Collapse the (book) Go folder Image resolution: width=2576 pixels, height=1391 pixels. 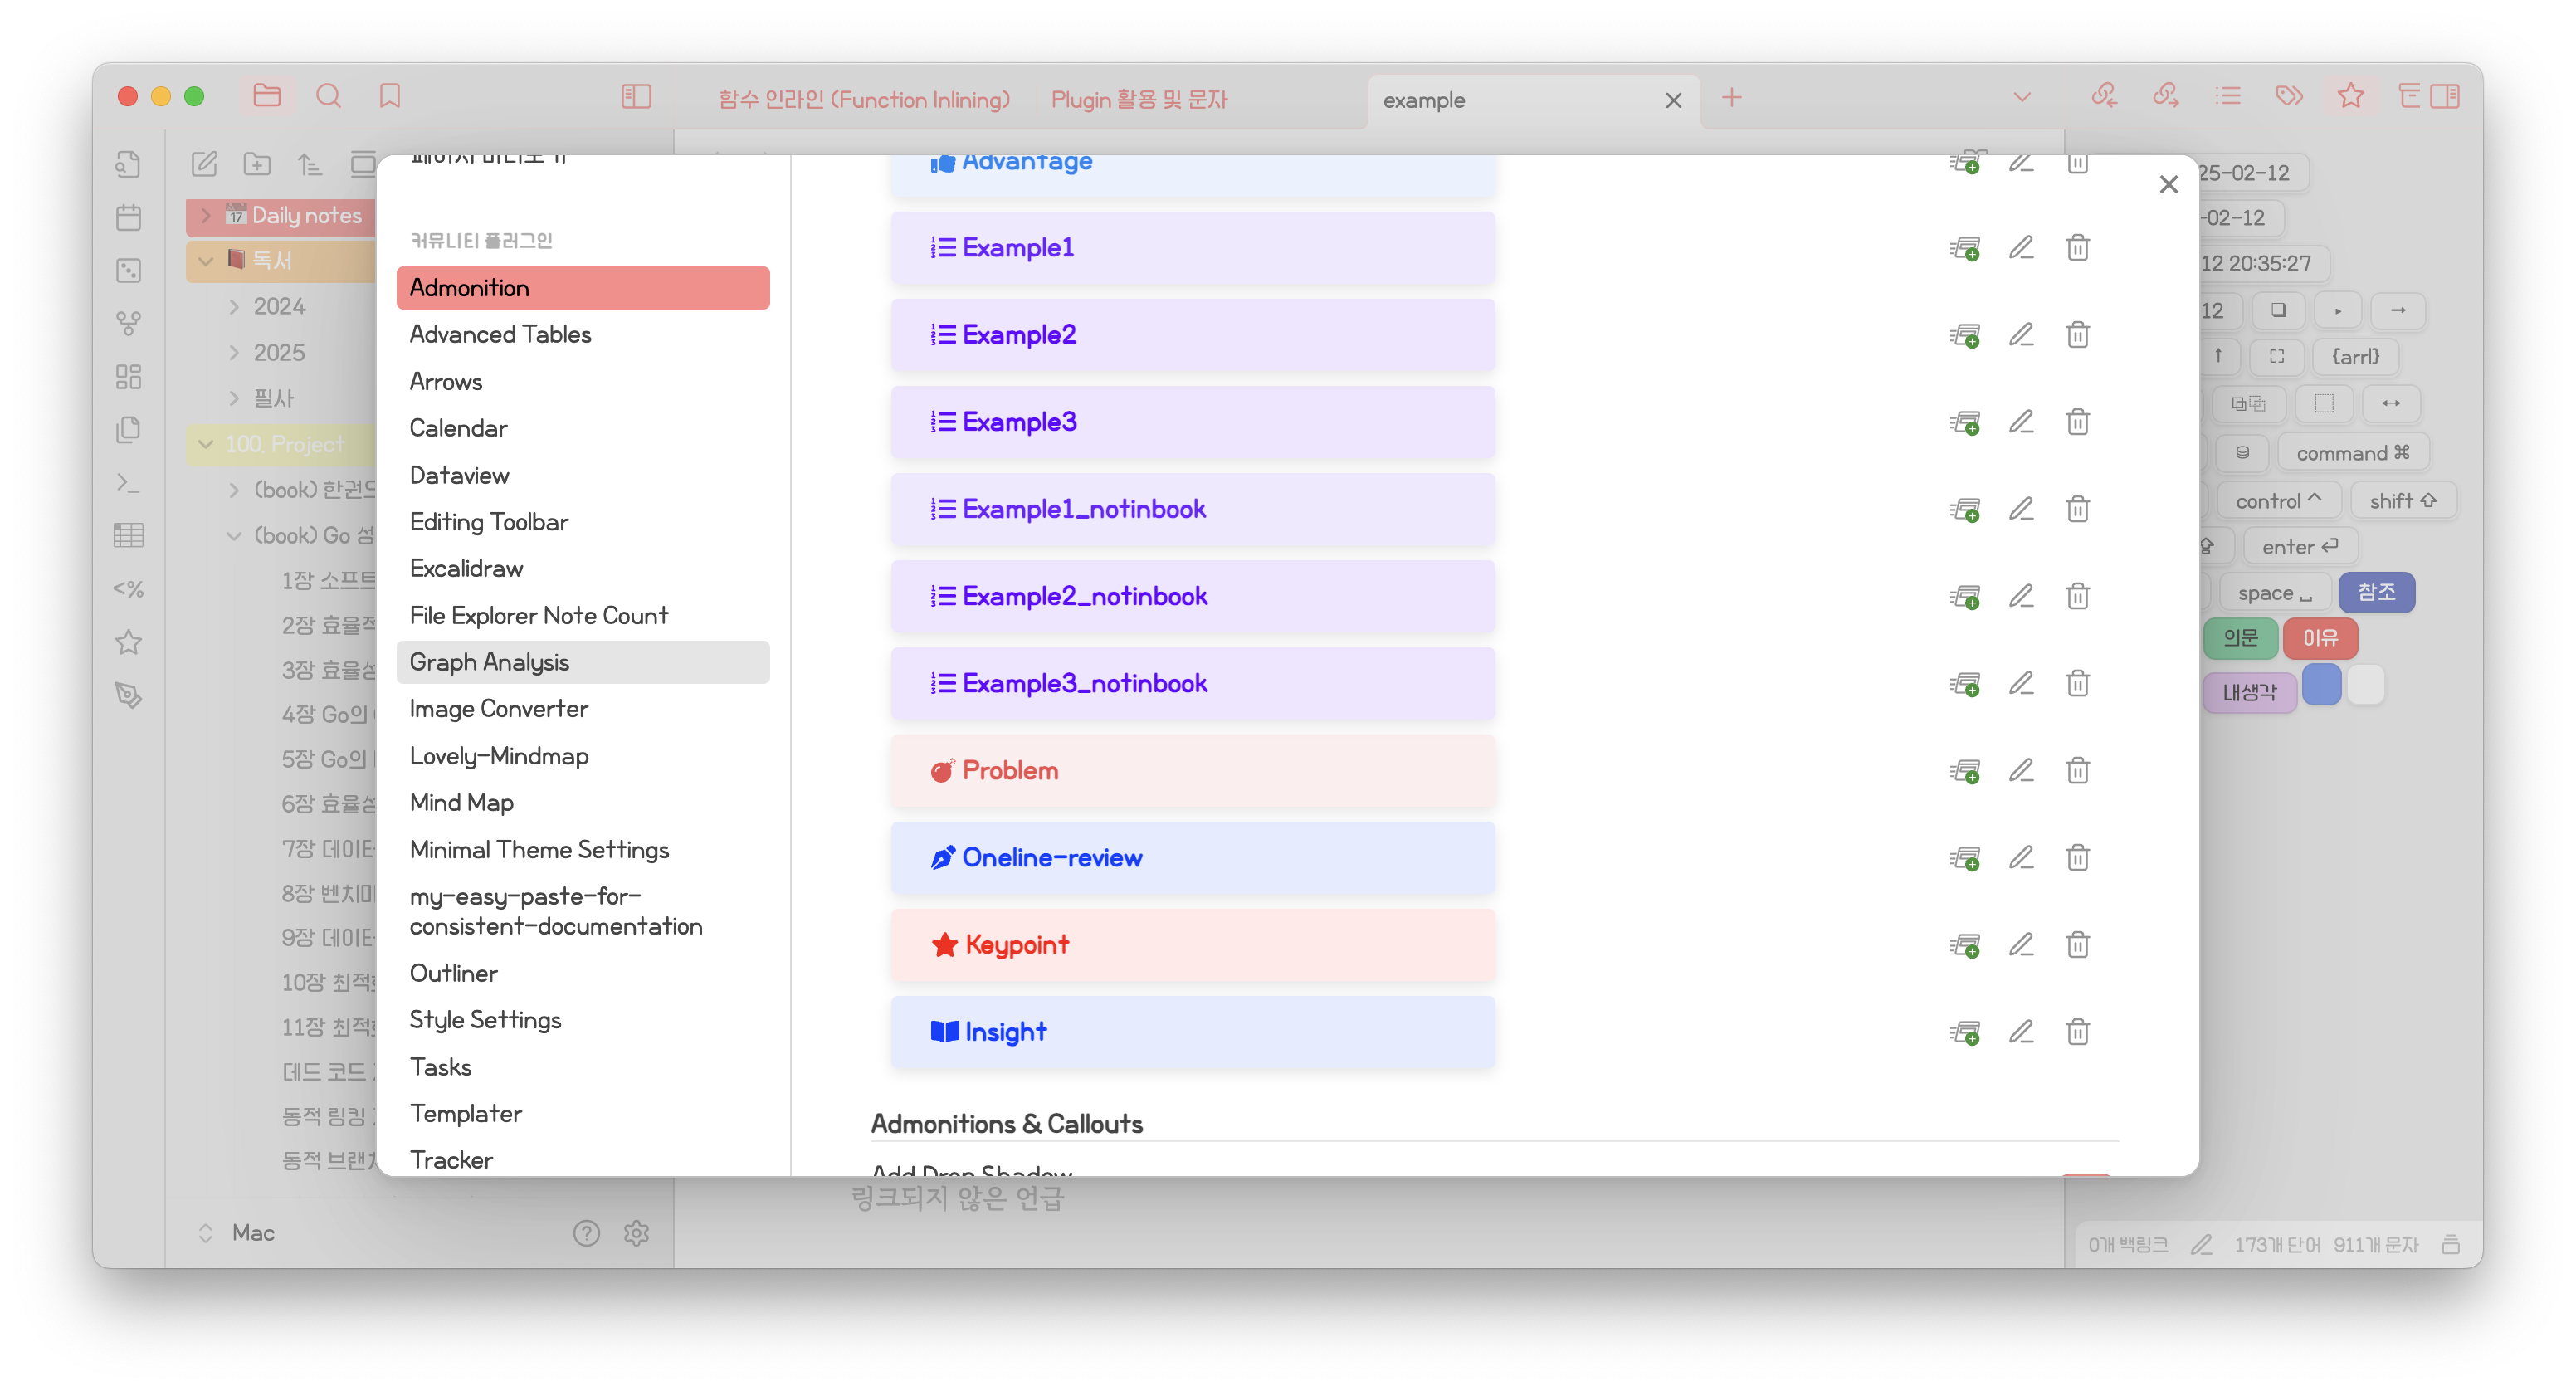click(233, 535)
